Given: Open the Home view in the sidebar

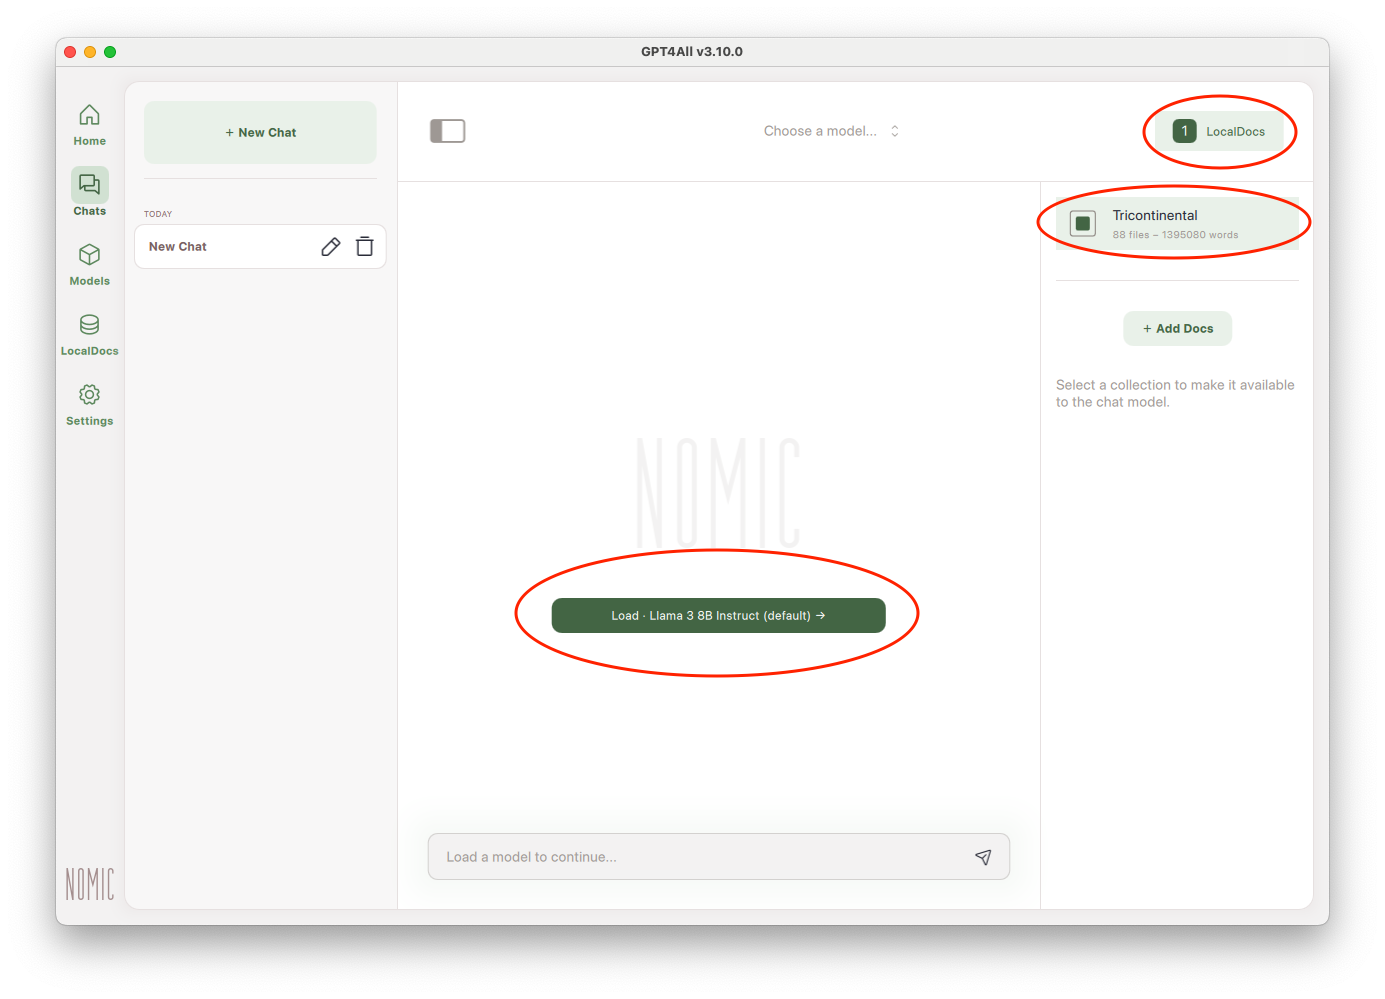Looking at the screenshot, I should (x=89, y=125).
